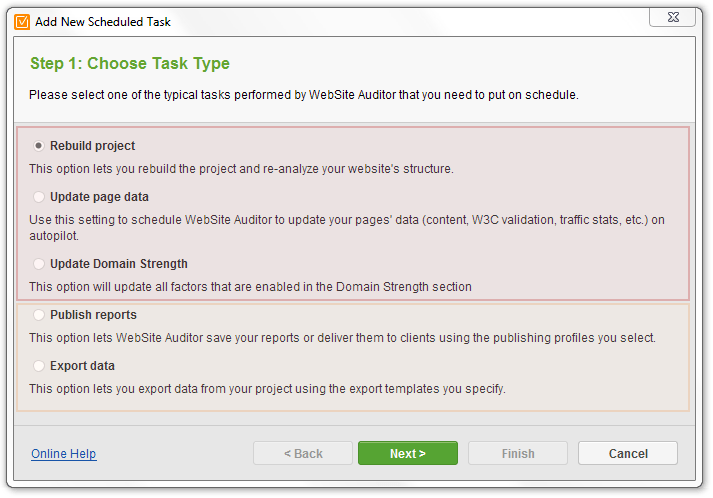Click the orange checkmark app icon in title bar
This screenshot has width=713, height=498.
pyautogui.click(x=22, y=21)
